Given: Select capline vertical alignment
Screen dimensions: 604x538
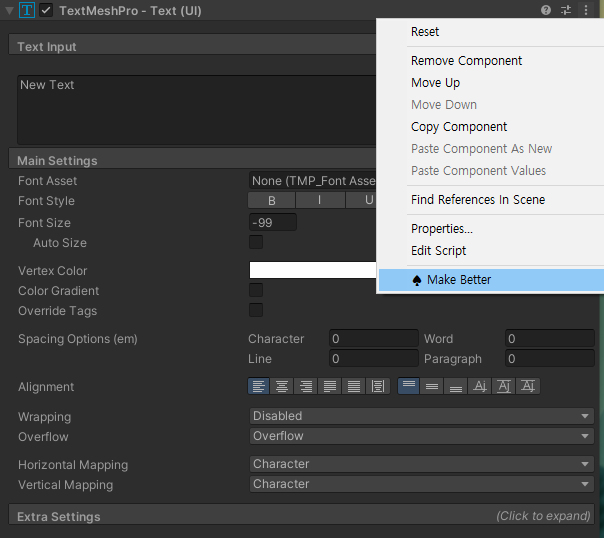Looking at the screenshot, I should point(528,386).
